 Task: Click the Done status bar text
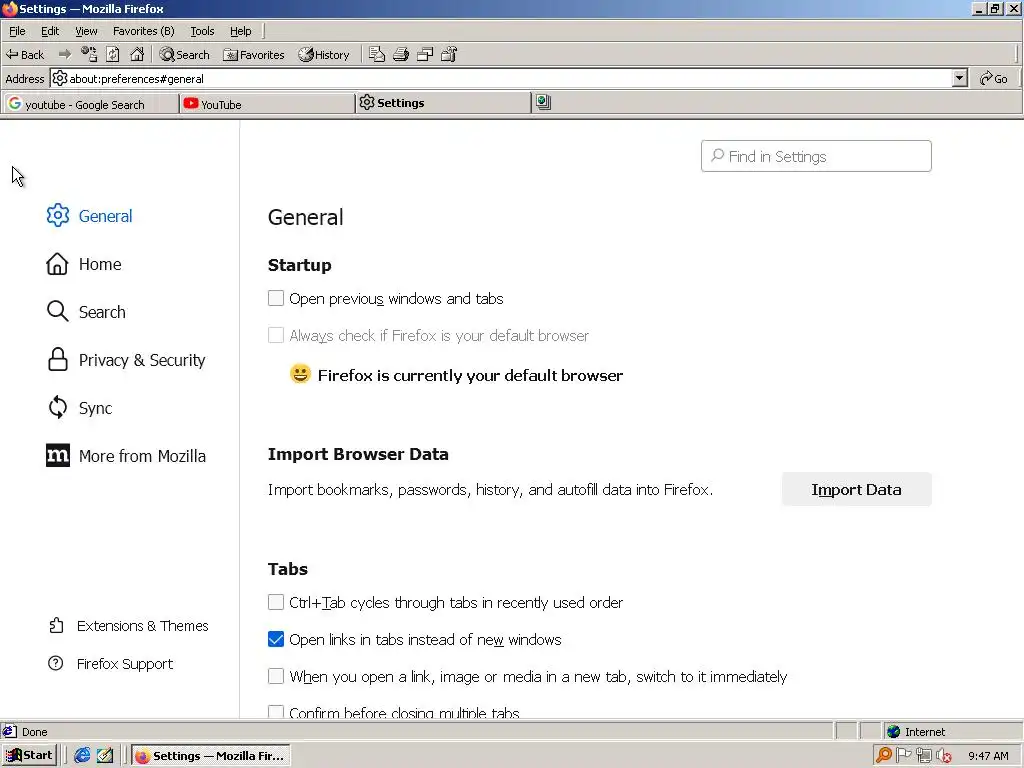pos(35,732)
